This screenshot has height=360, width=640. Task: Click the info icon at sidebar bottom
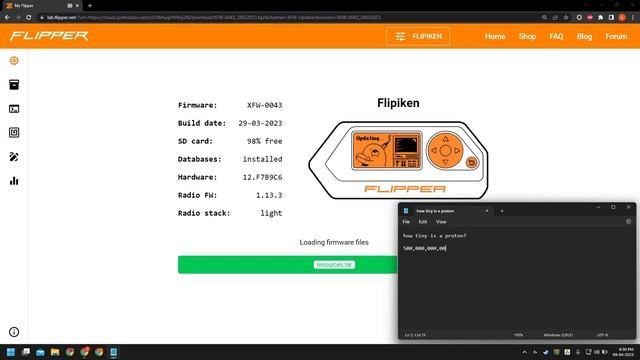(x=14, y=332)
